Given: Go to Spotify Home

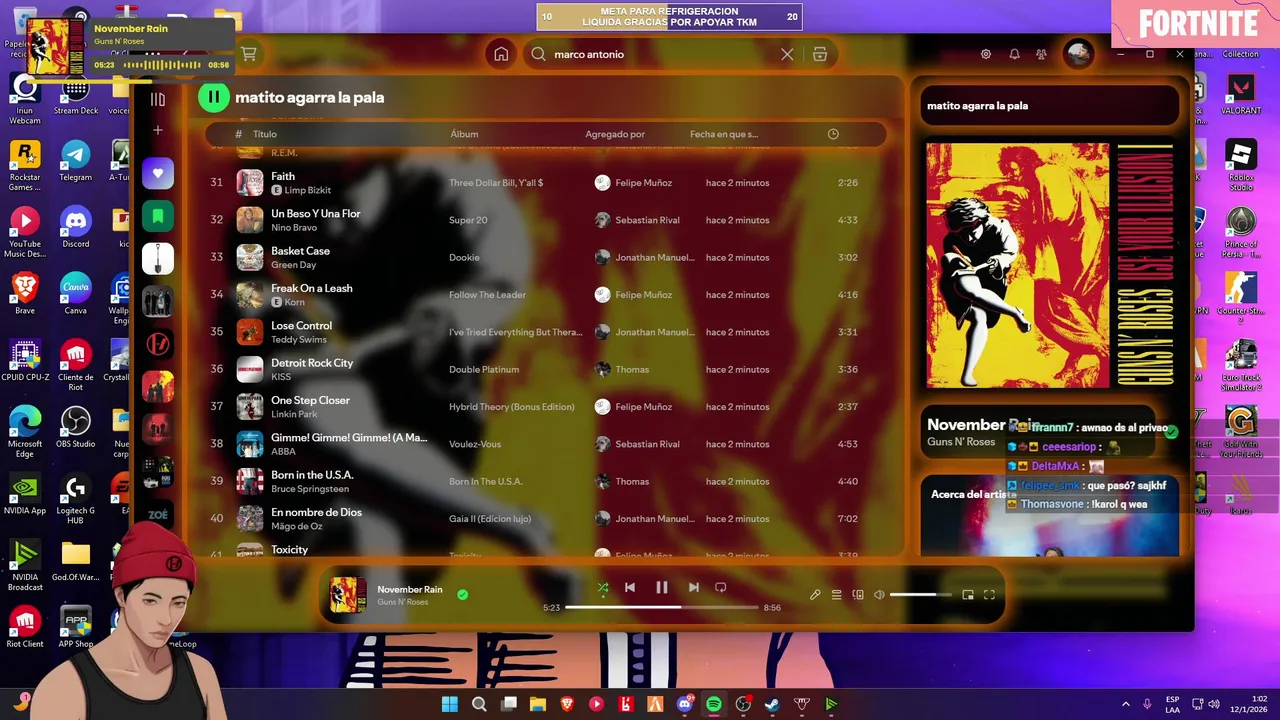Looking at the screenshot, I should tap(501, 54).
